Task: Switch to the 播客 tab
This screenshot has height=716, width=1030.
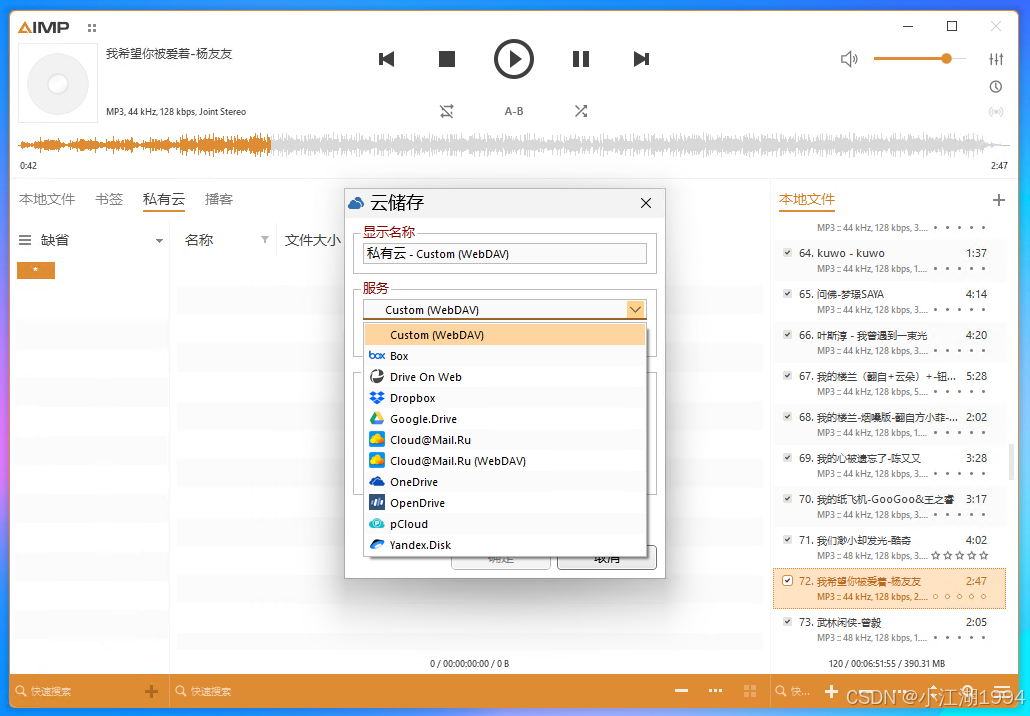Action: click(219, 199)
